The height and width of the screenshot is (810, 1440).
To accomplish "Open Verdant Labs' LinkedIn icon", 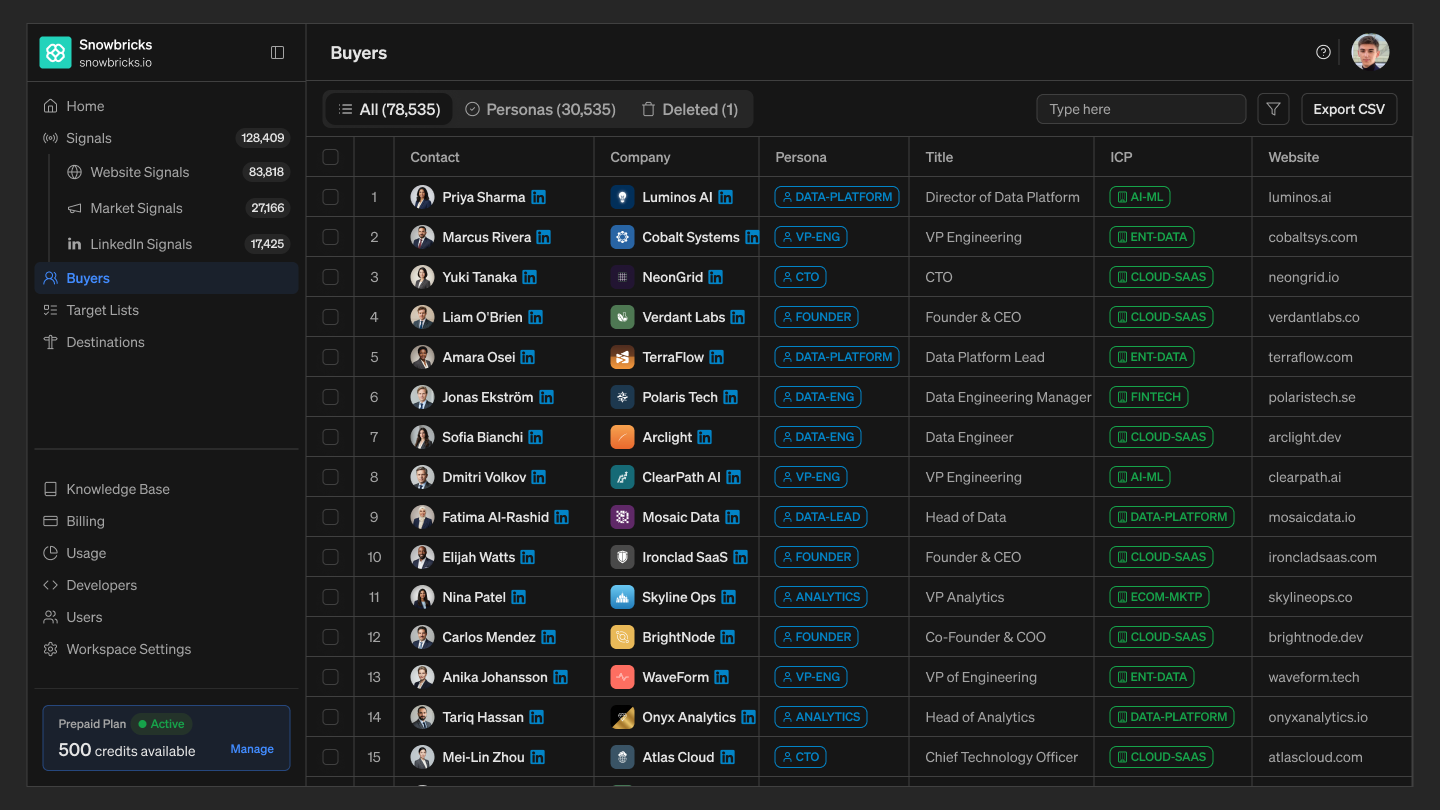I will click(738, 317).
